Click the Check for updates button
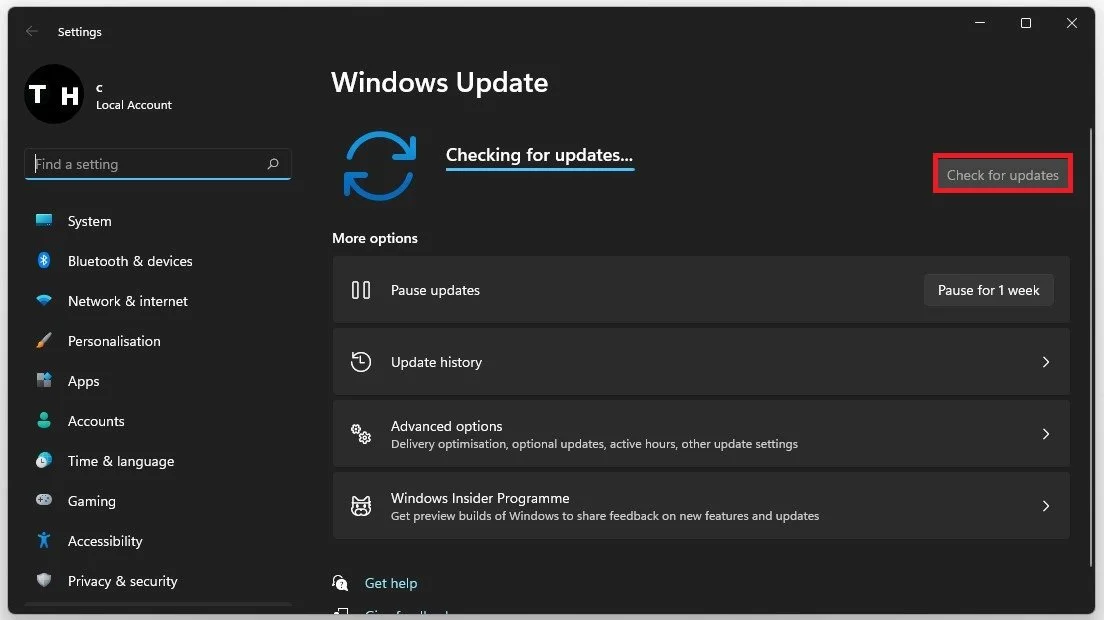Screen dimensions: 1104x620 (x=1003, y=175)
